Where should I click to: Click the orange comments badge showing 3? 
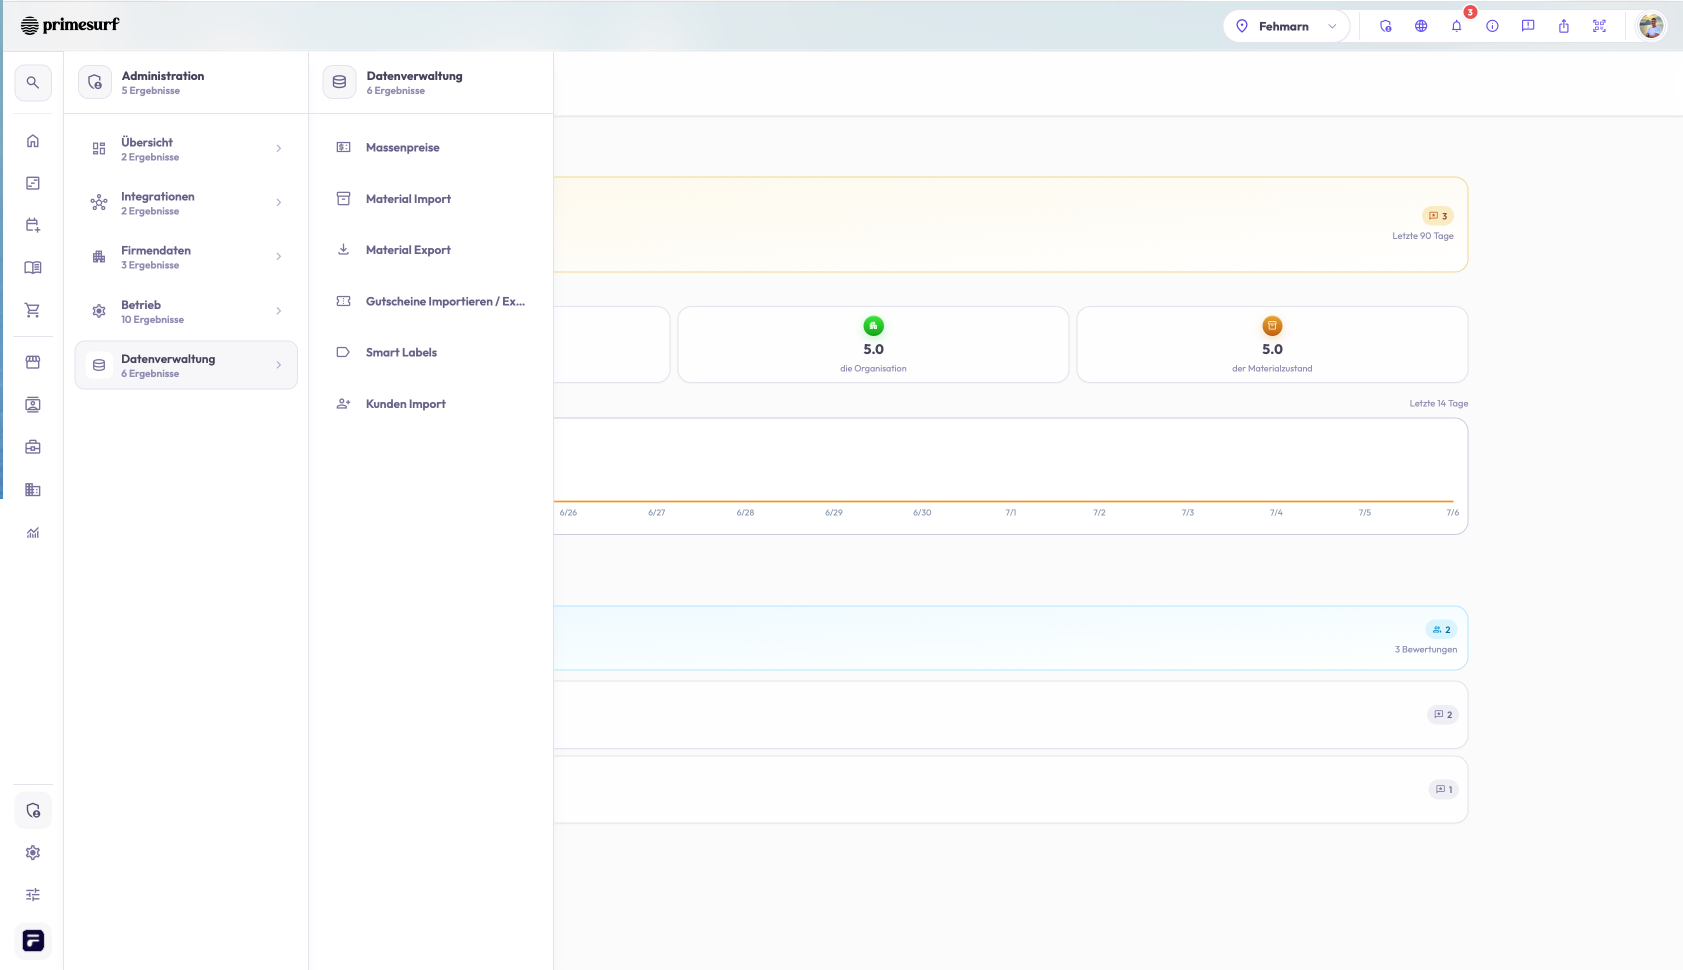pyautogui.click(x=1438, y=216)
